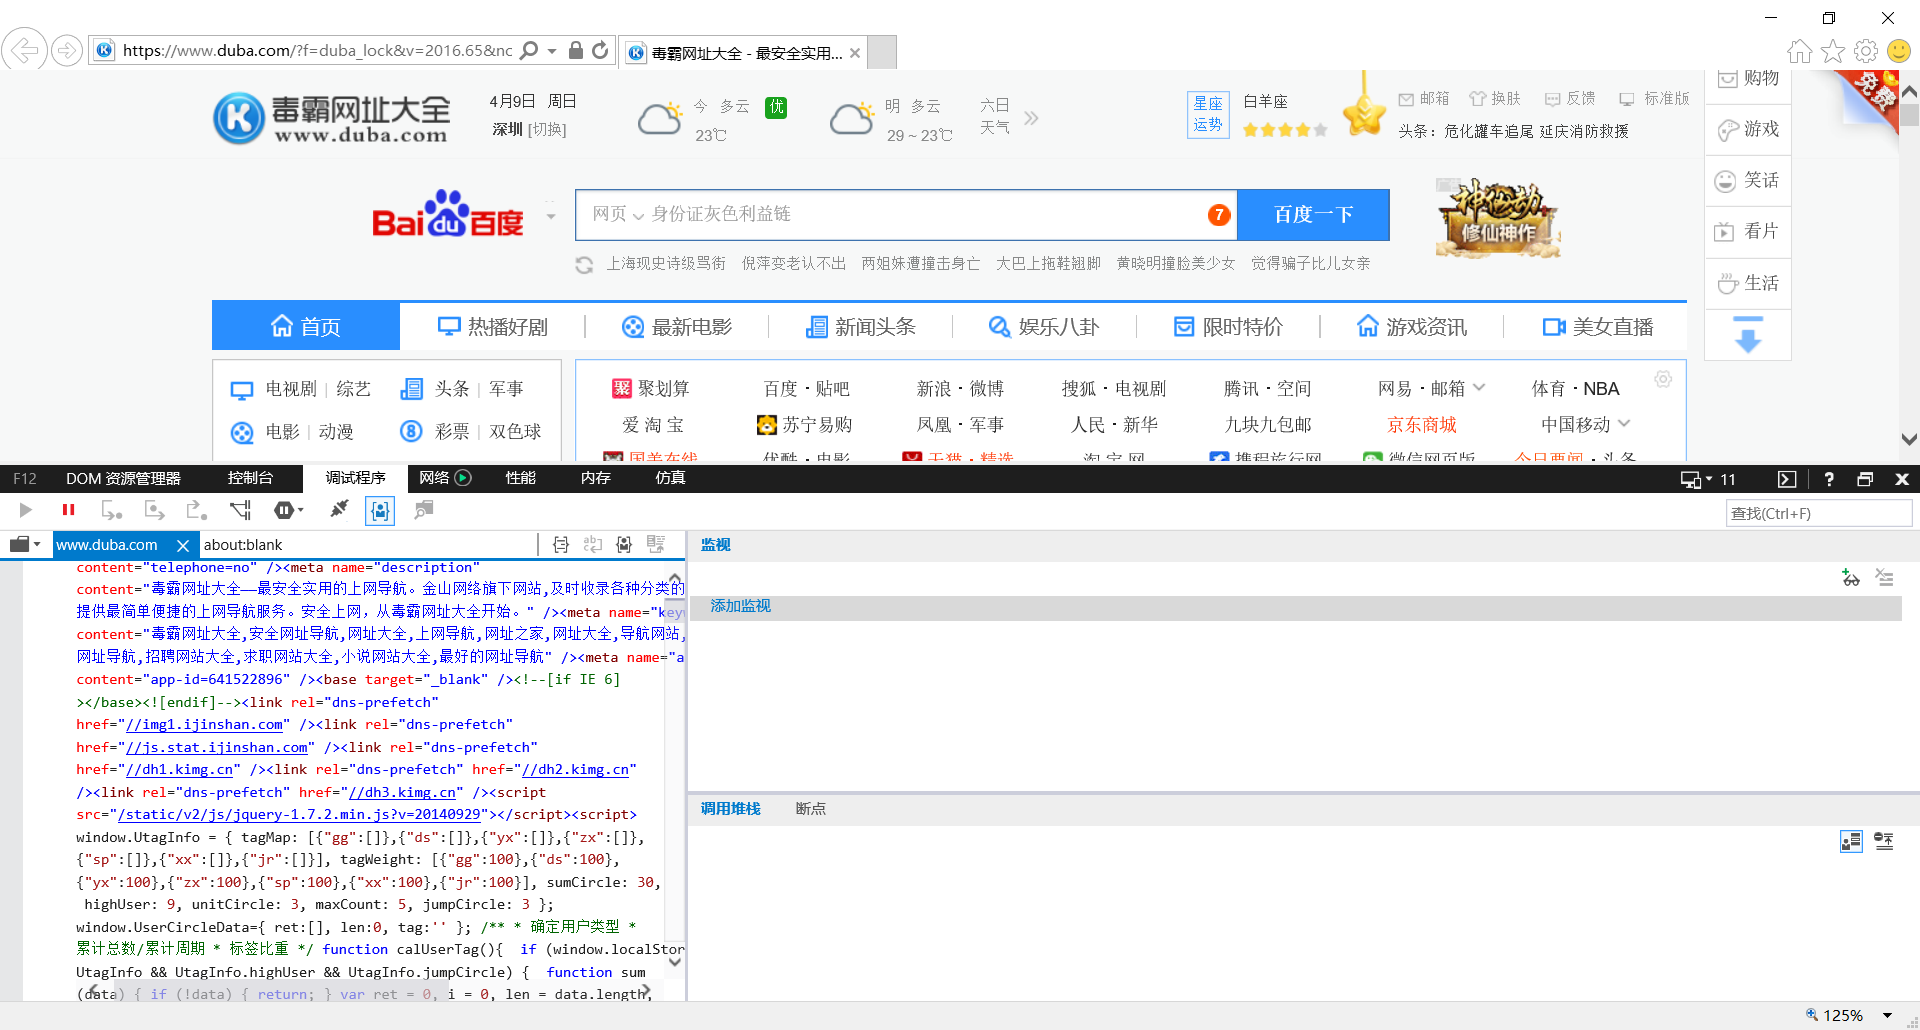This screenshot has height=1030, width=1920.
Task: Click the Step Over debugger icon
Action: point(154,510)
